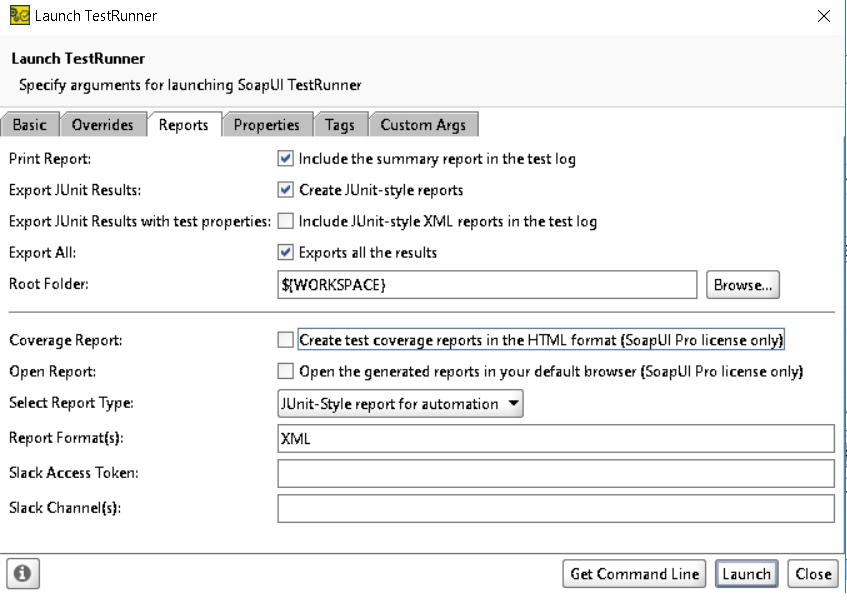Click the Browse button for Root Folder
847x602 pixels.
point(742,285)
